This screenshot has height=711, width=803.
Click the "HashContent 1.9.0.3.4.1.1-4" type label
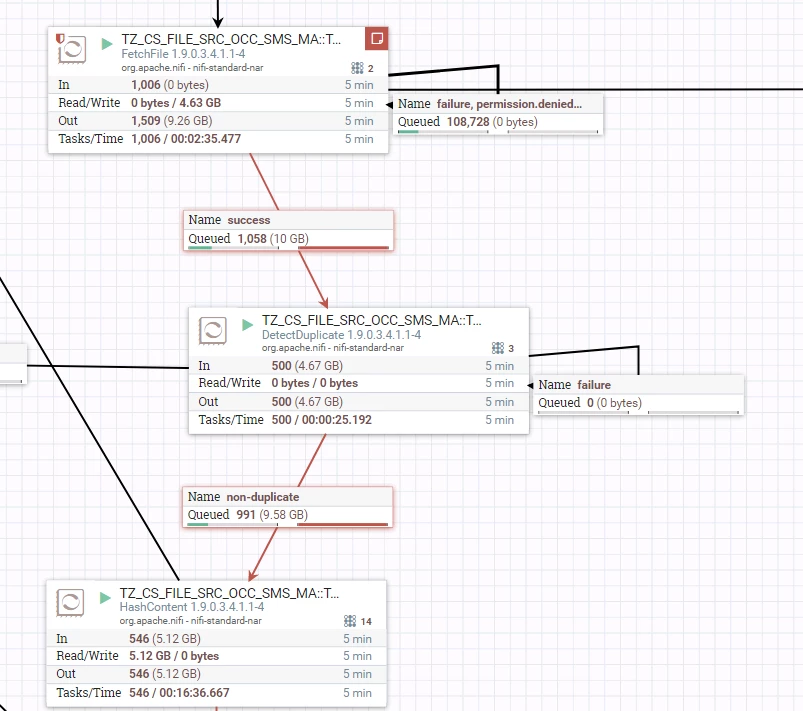pyautogui.click(x=192, y=607)
